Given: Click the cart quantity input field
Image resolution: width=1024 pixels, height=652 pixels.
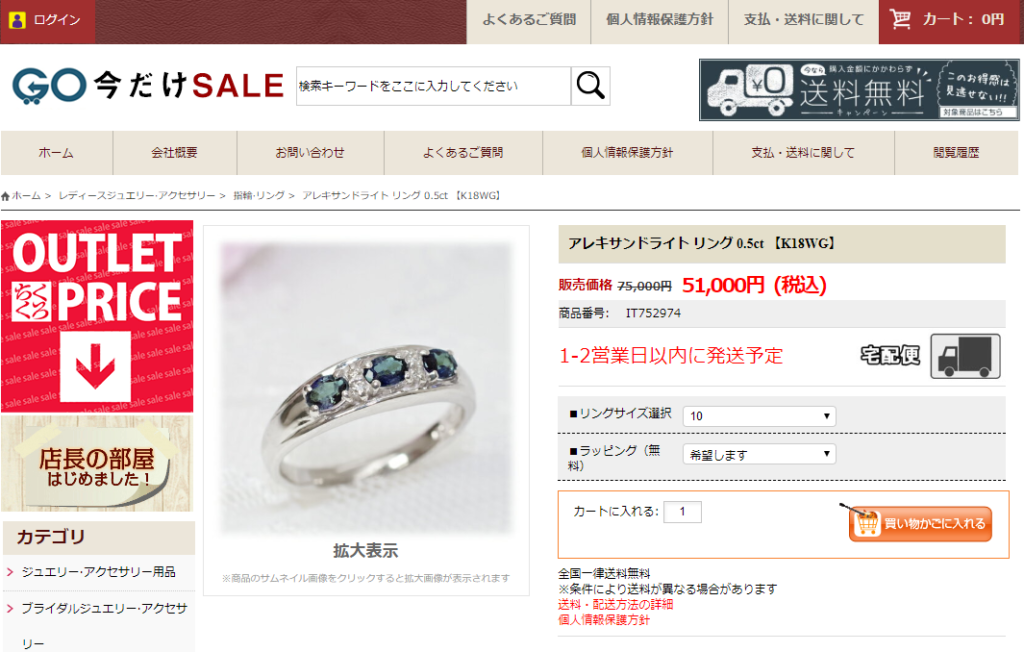Looking at the screenshot, I should tap(682, 512).
